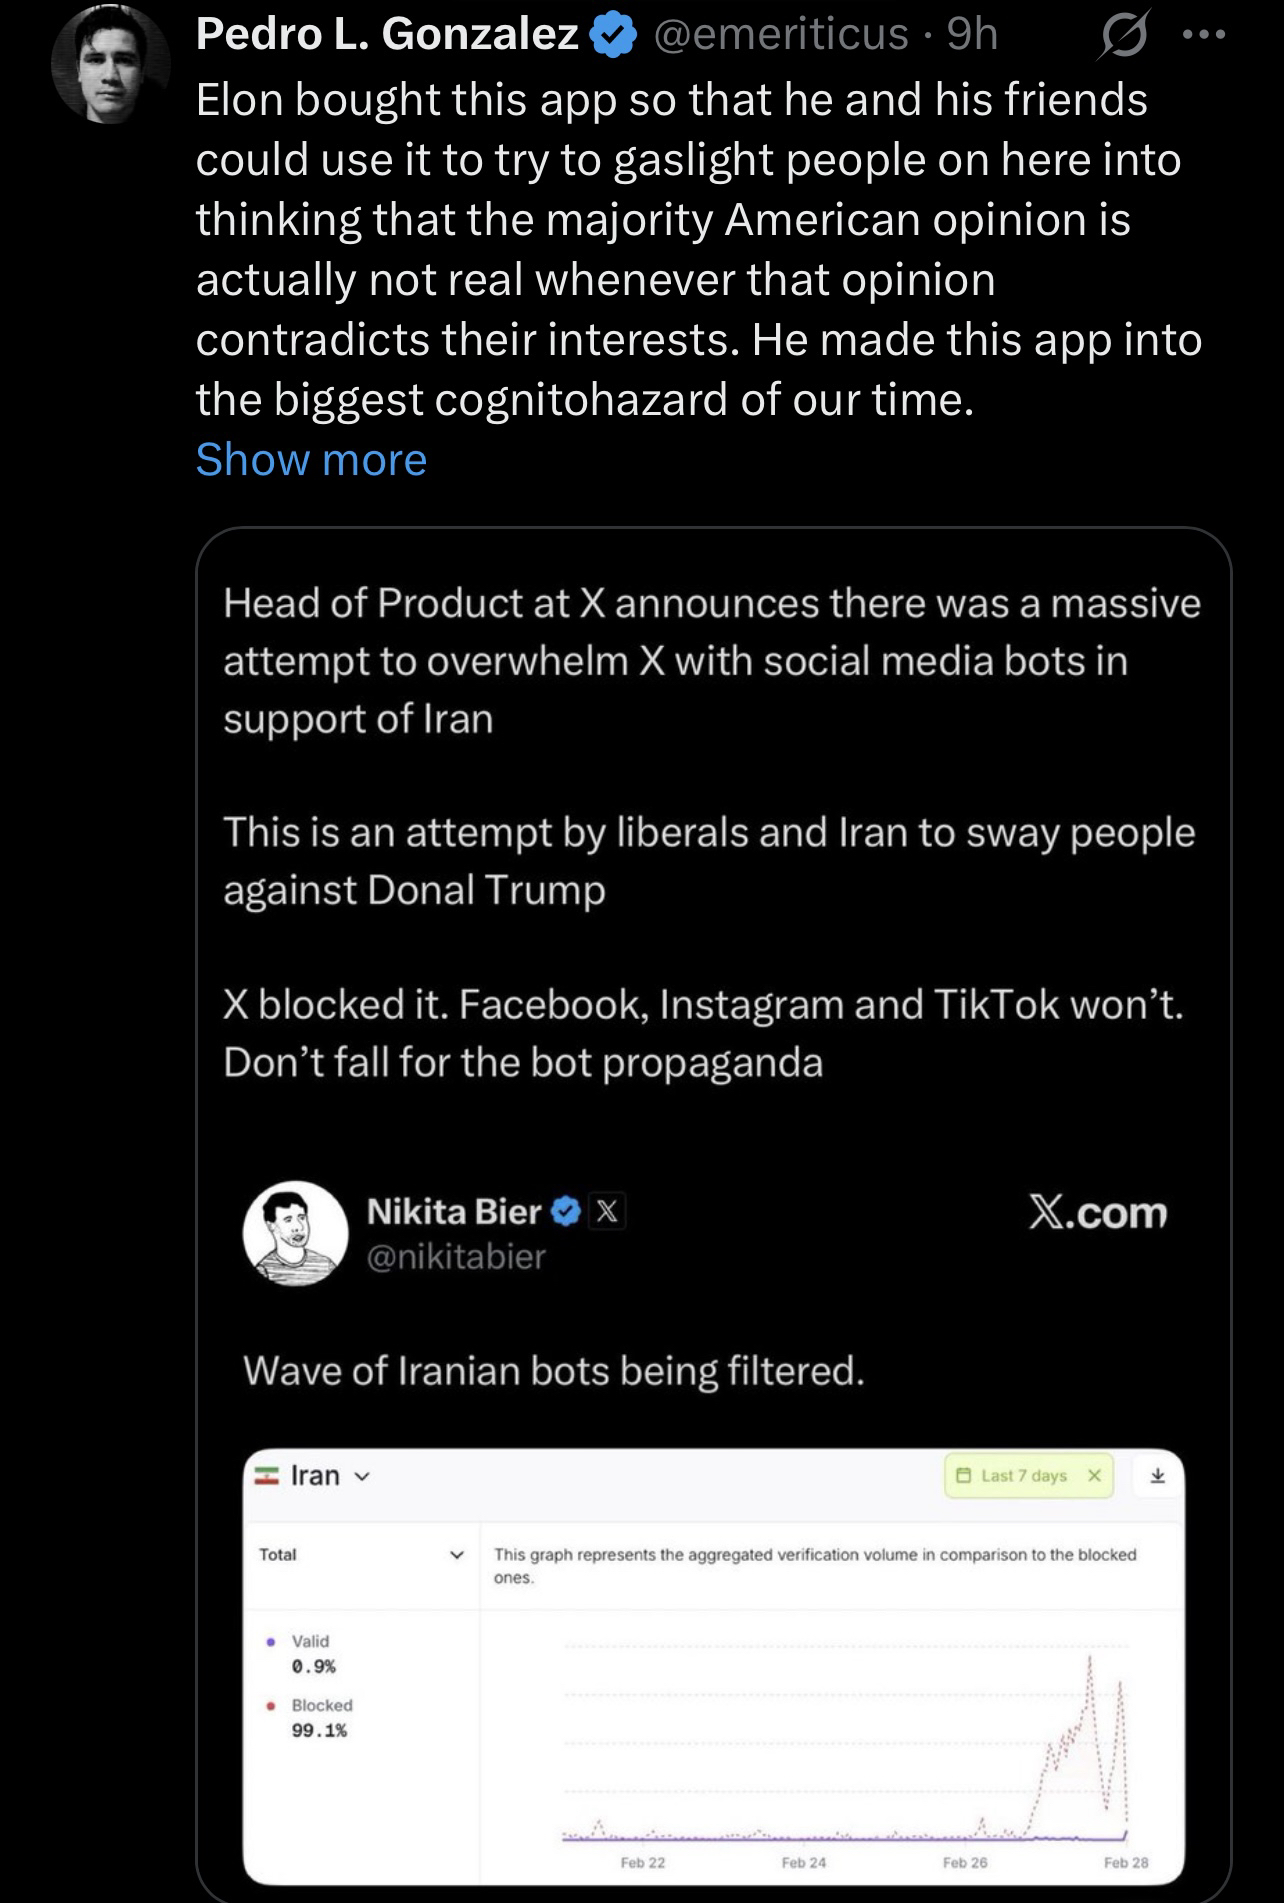Toggle the Blocked series legend item
Screen dimensions: 1284x1903
(321, 1706)
